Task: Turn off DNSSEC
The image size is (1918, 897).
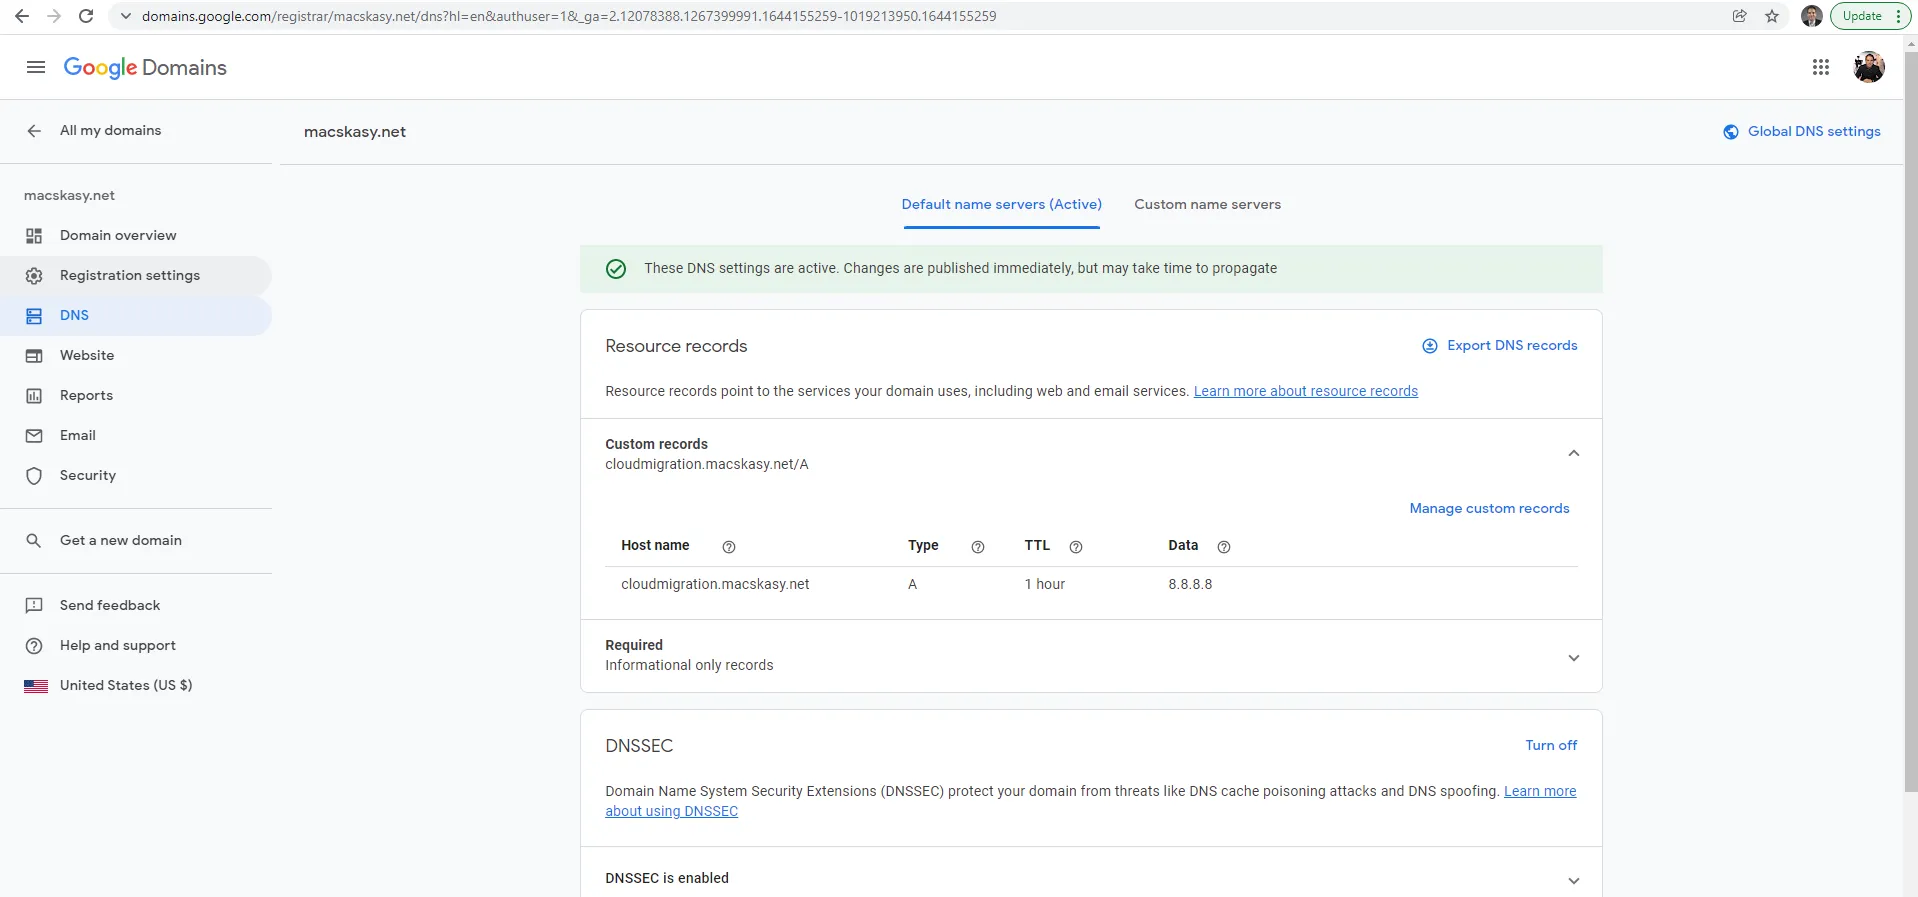Action: (1551, 746)
